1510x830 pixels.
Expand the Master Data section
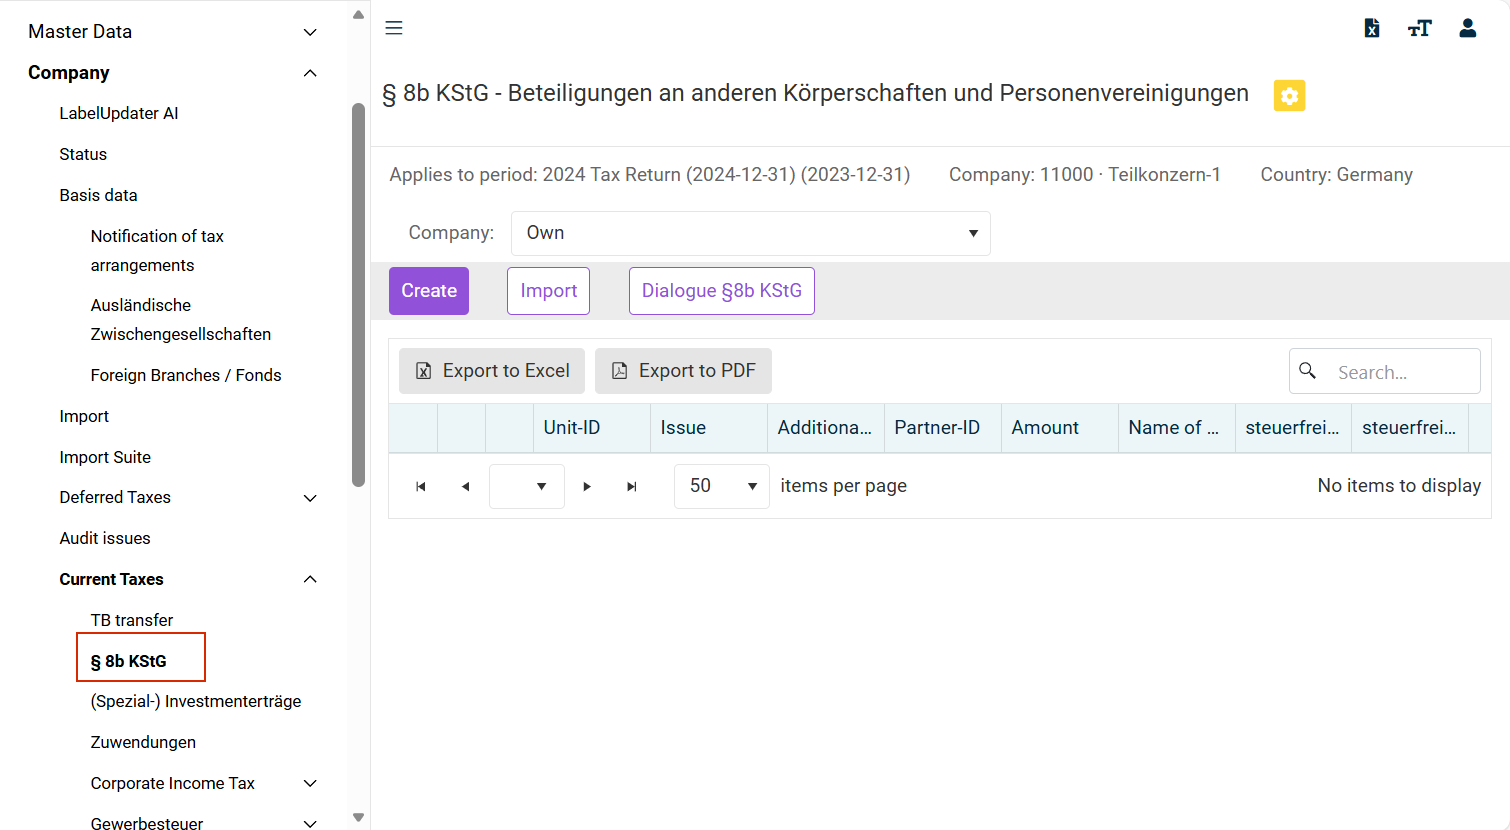click(310, 32)
